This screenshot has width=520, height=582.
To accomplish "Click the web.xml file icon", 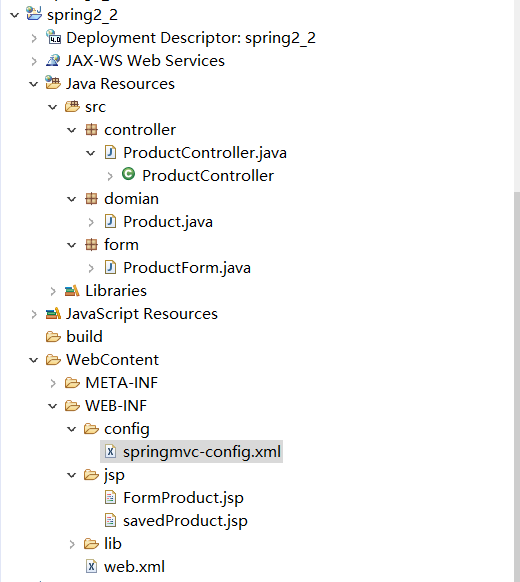I will click(x=91, y=567).
